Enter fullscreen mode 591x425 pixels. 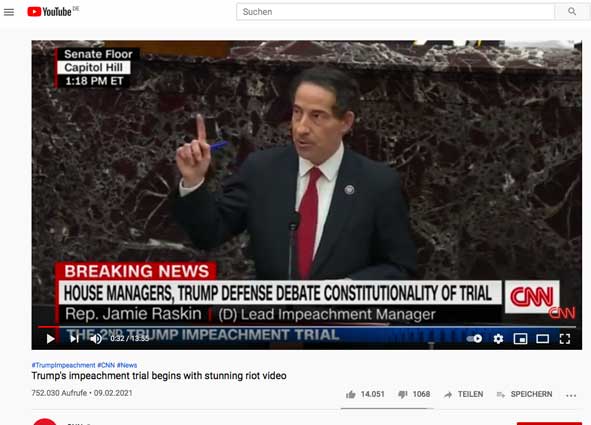click(565, 339)
